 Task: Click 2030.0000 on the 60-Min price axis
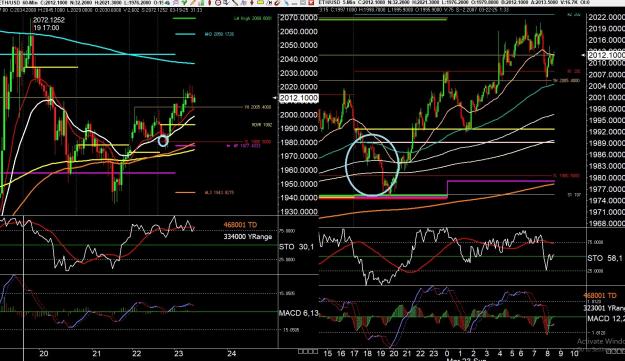coord(299,73)
